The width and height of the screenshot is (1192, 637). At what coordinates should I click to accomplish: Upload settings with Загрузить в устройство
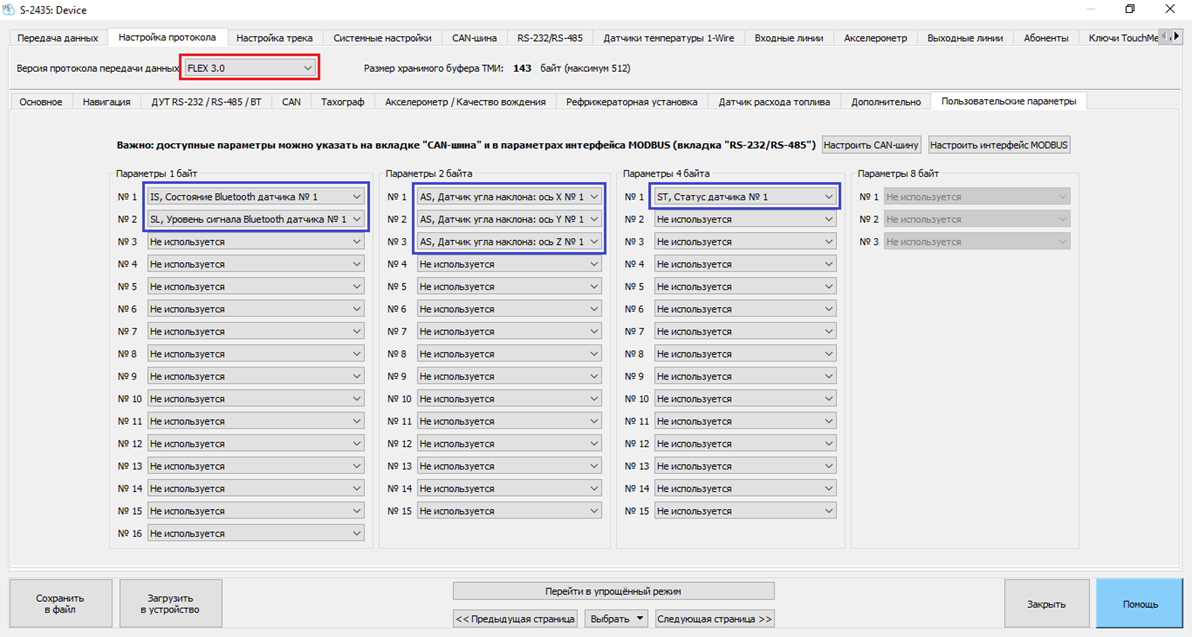tap(170, 603)
